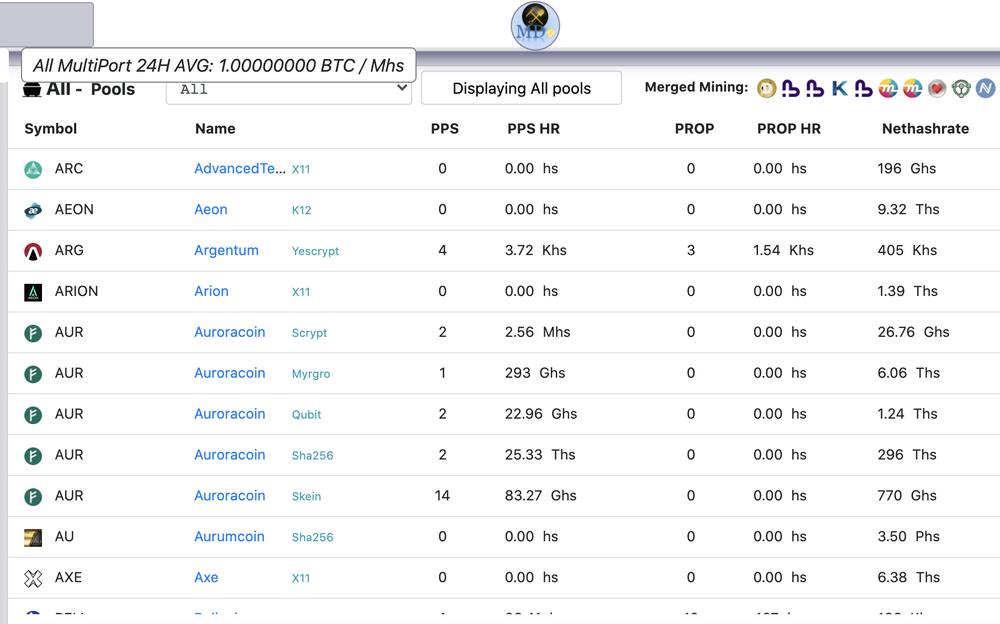The width and height of the screenshot is (1000, 624).
Task: Click the green network merged mining icon
Action: tap(961, 88)
